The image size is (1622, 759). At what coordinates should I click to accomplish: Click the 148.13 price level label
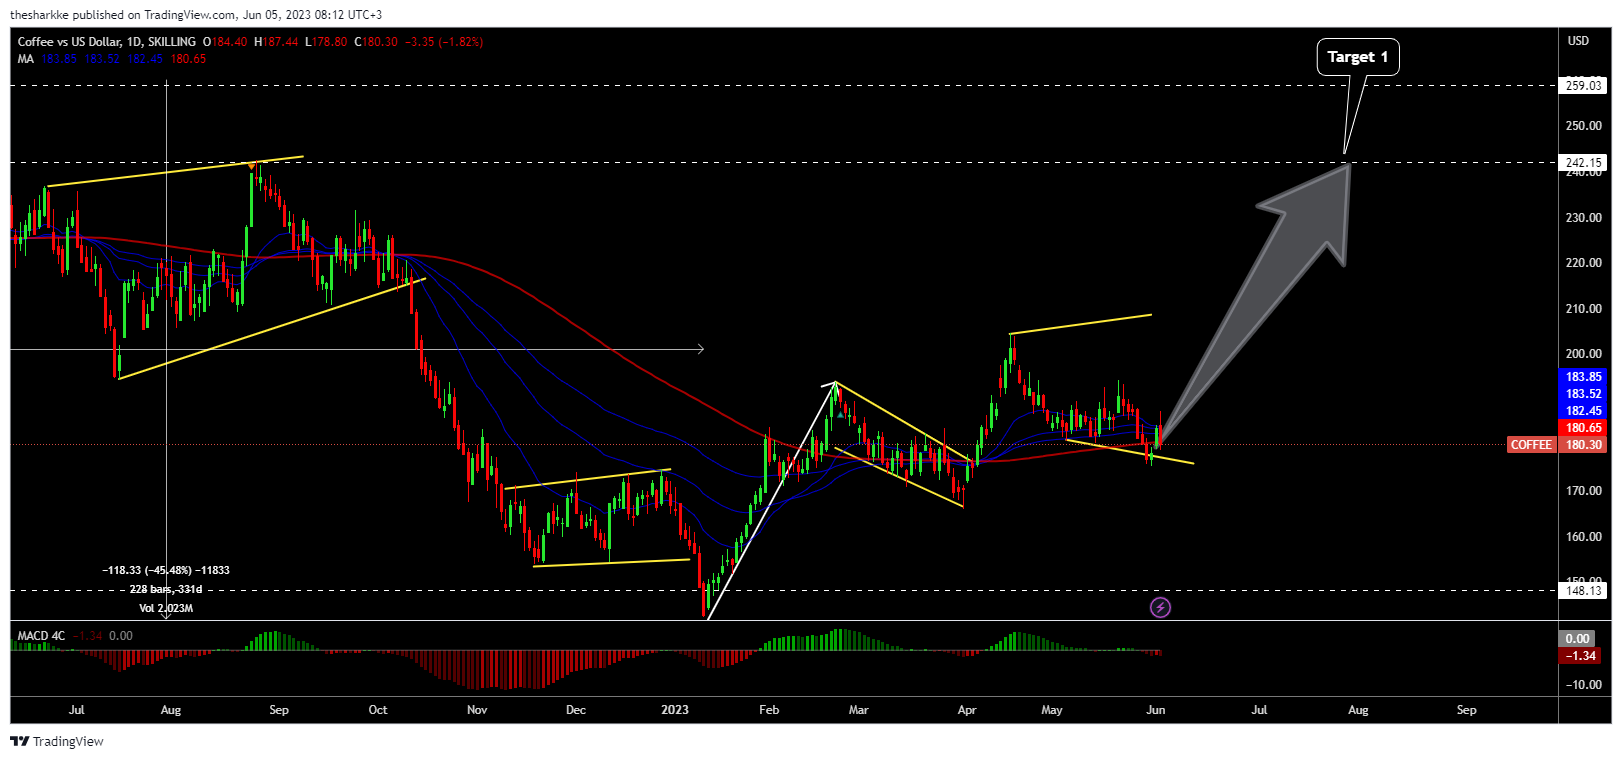[1584, 590]
